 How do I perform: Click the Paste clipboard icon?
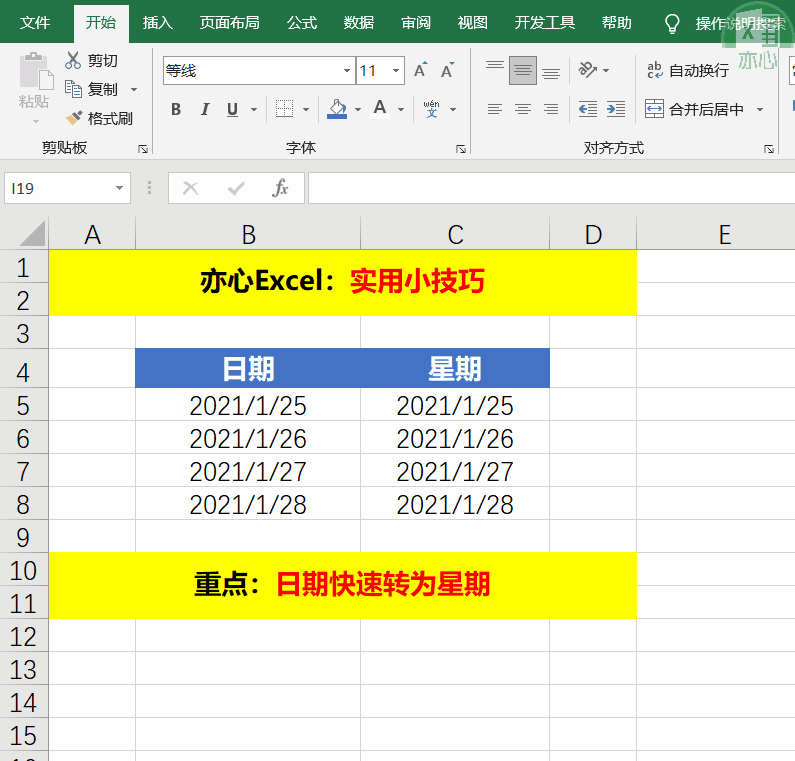click(x=35, y=71)
